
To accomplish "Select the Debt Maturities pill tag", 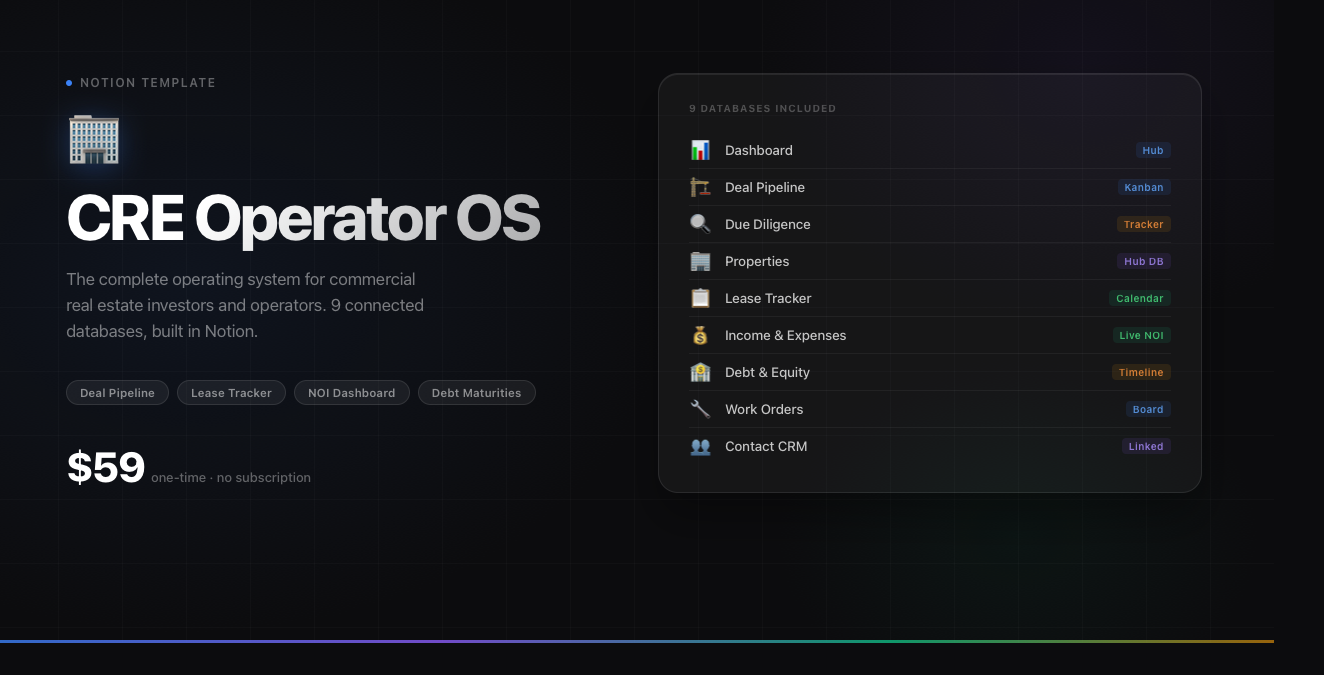I will coord(477,393).
